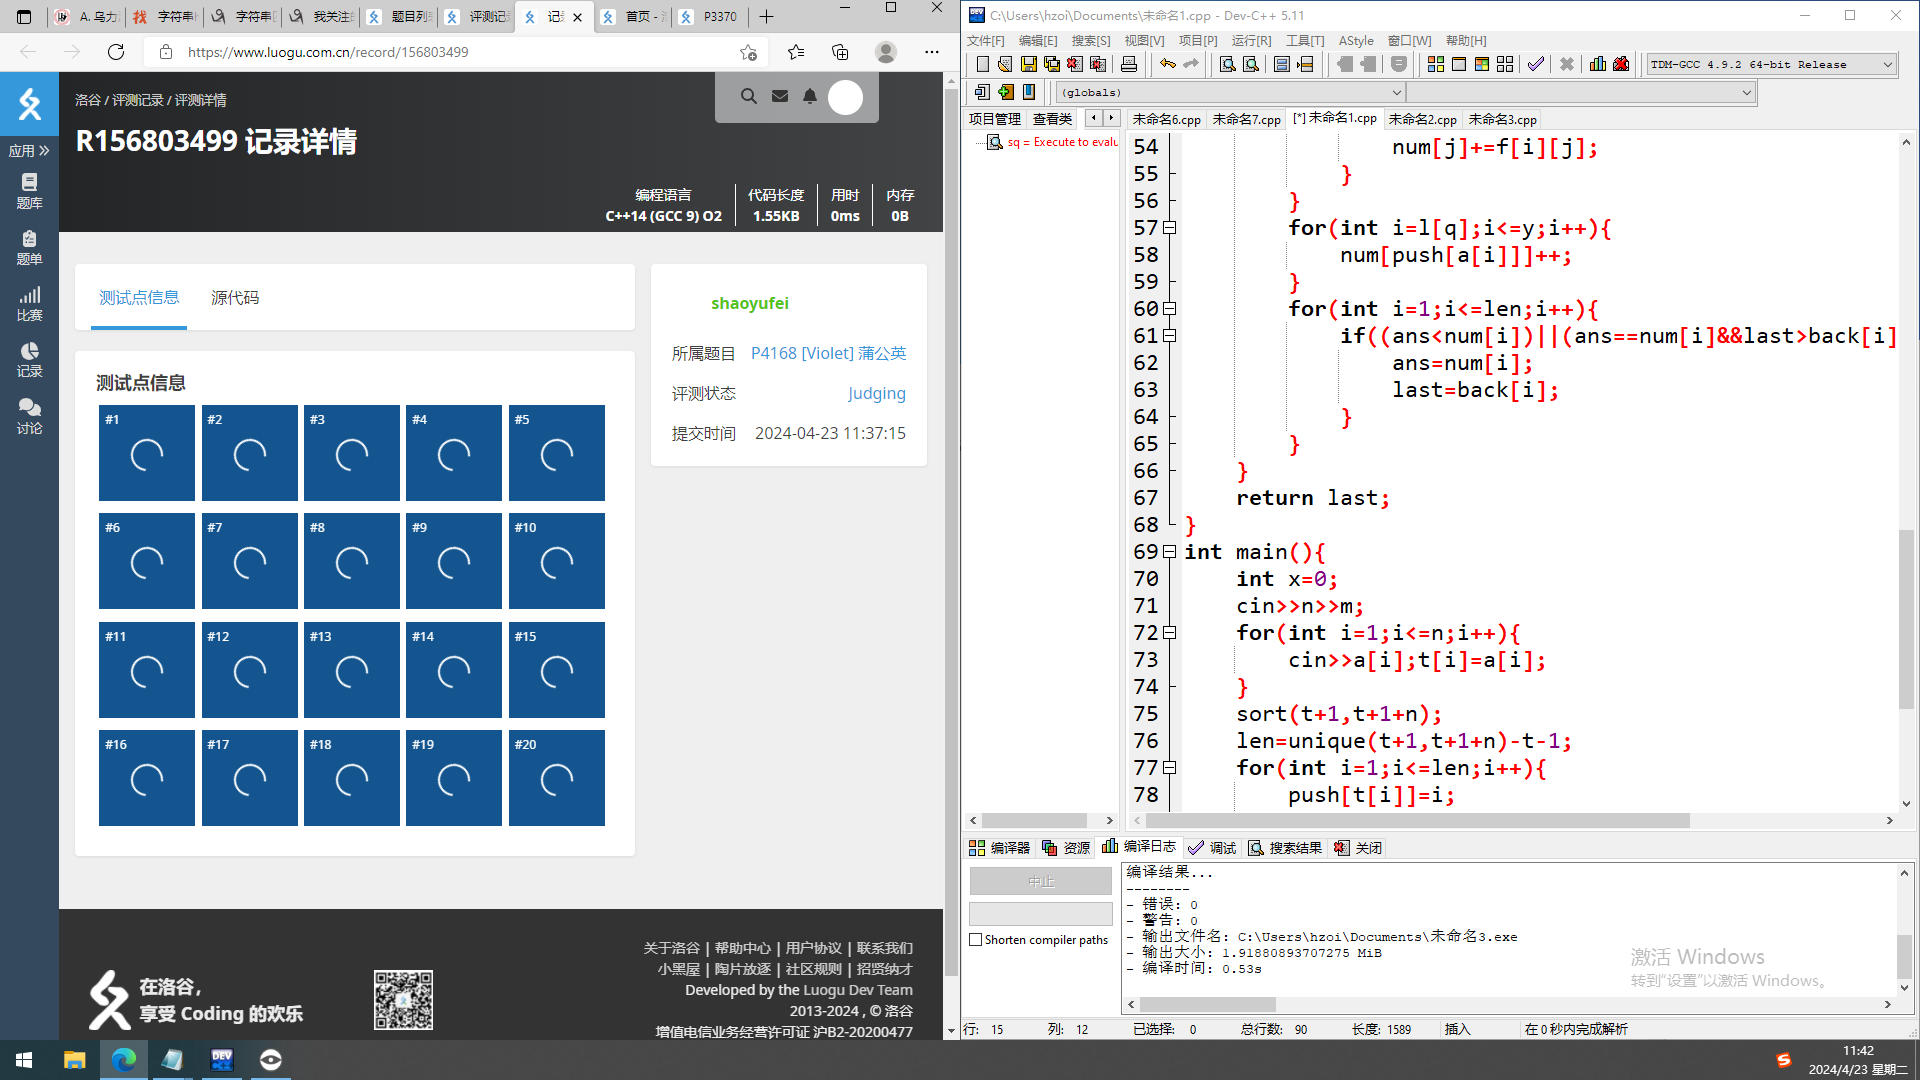This screenshot has width=1920, height=1080.
Task: Open the Windows Start menu
Action: 24,1060
